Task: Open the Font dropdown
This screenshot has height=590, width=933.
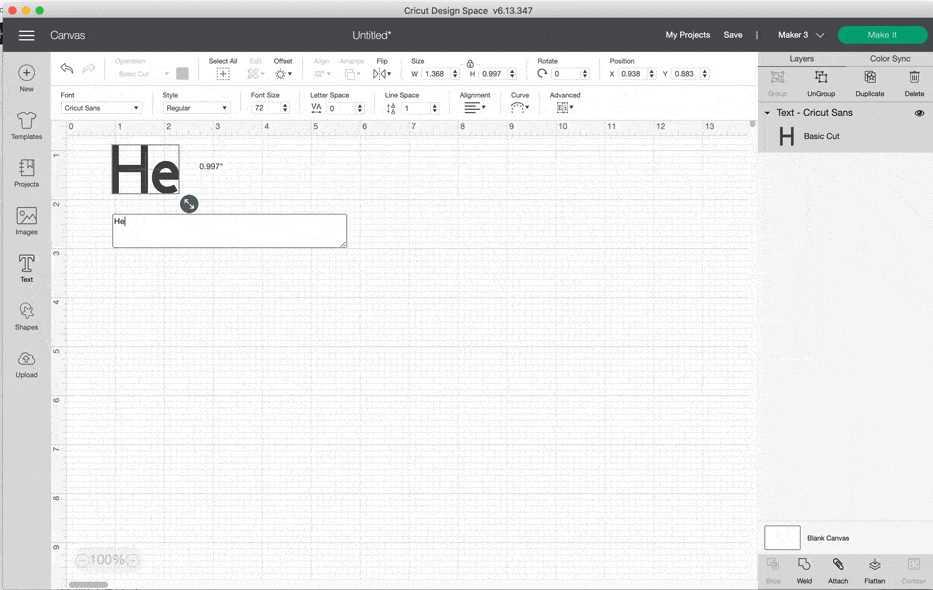Action: pos(101,108)
